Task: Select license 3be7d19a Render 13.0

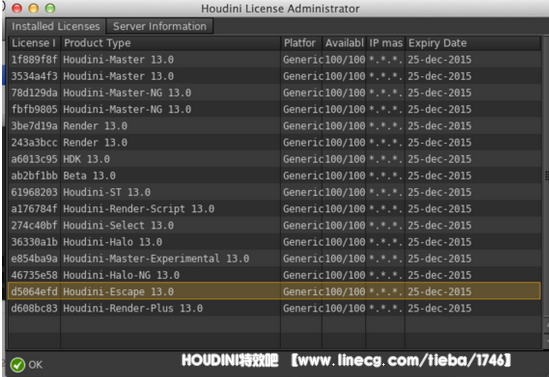Action: click(274, 126)
